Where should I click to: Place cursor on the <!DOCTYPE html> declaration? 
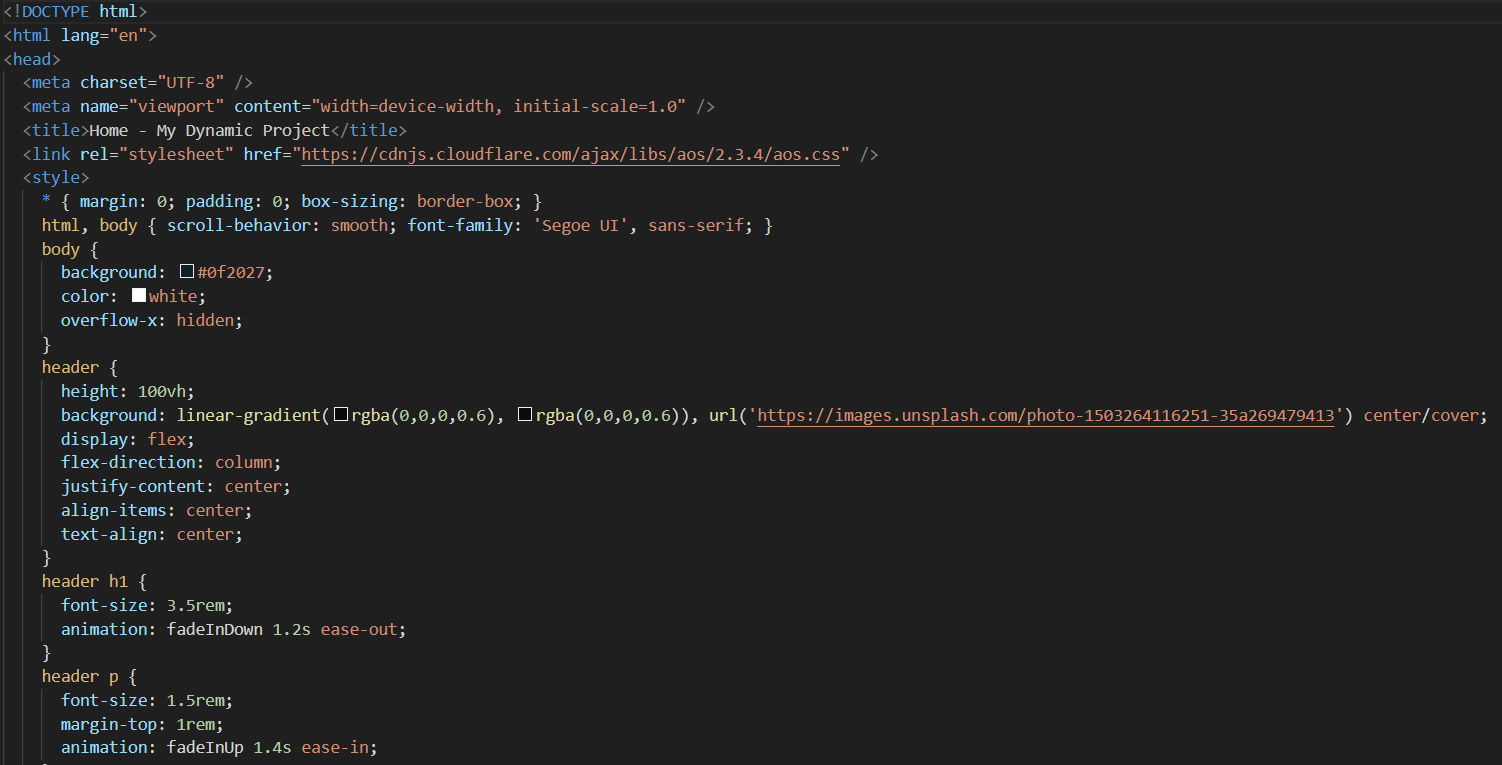[x=75, y=12]
